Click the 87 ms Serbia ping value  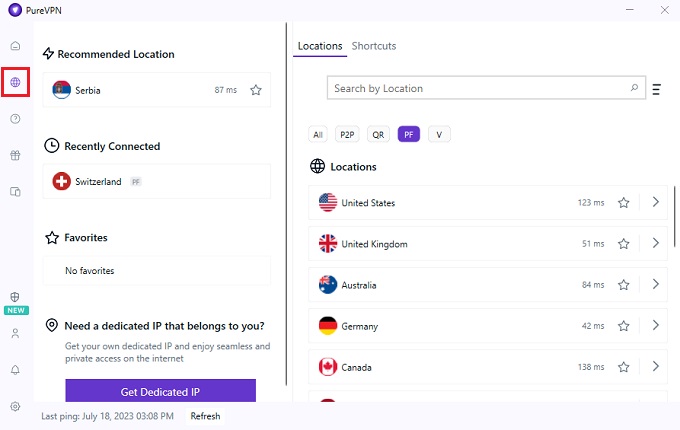coord(226,90)
